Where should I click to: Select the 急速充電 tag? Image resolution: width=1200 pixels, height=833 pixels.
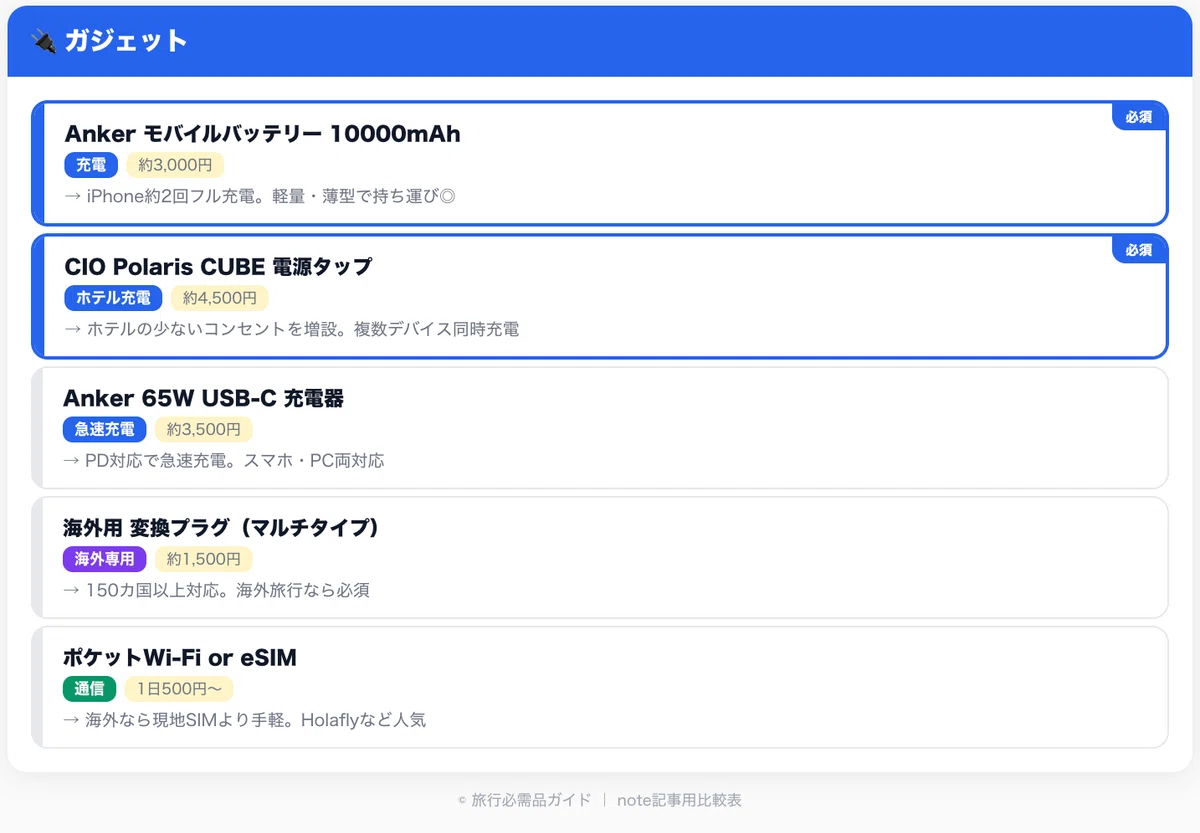pos(104,430)
